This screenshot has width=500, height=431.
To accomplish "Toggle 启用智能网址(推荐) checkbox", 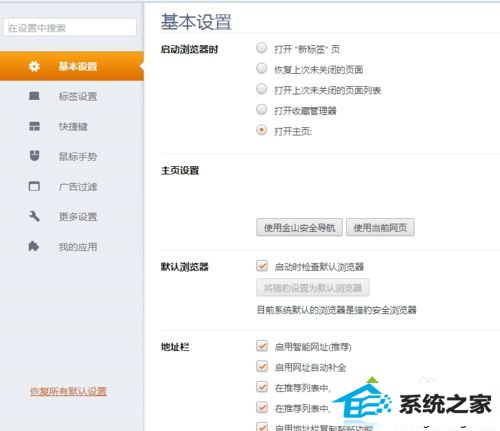I will (x=262, y=346).
